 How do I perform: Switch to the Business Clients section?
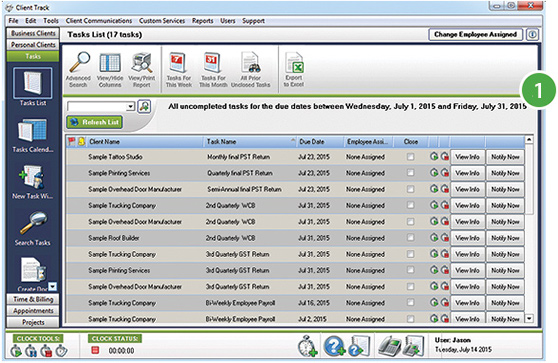[x=33, y=33]
